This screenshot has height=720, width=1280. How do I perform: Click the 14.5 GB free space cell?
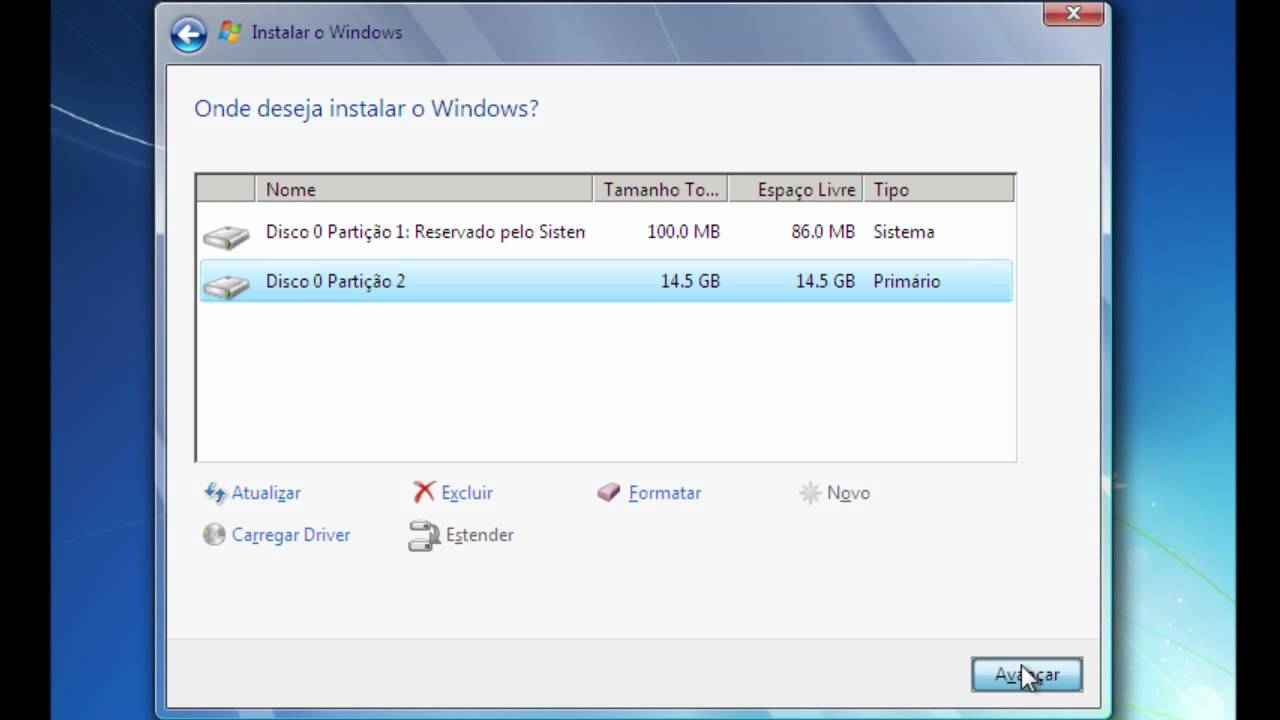coord(825,281)
